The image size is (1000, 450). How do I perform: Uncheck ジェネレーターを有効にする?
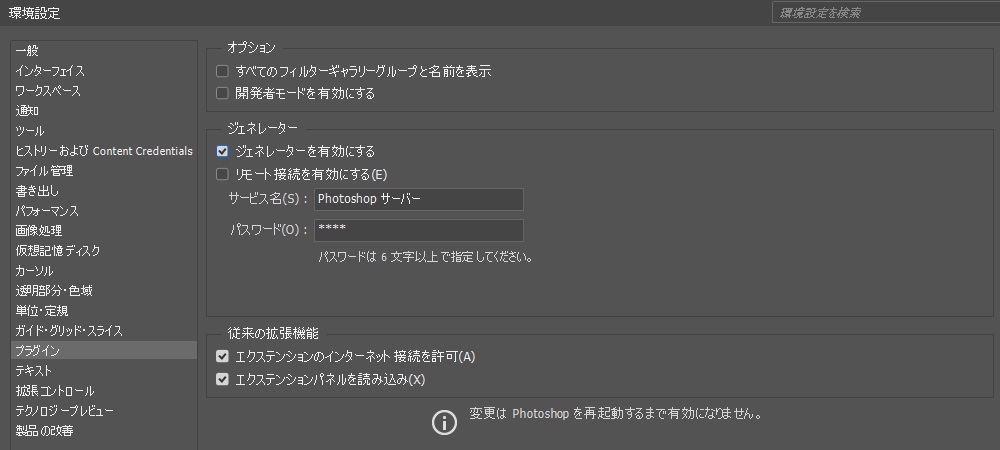(222, 151)
